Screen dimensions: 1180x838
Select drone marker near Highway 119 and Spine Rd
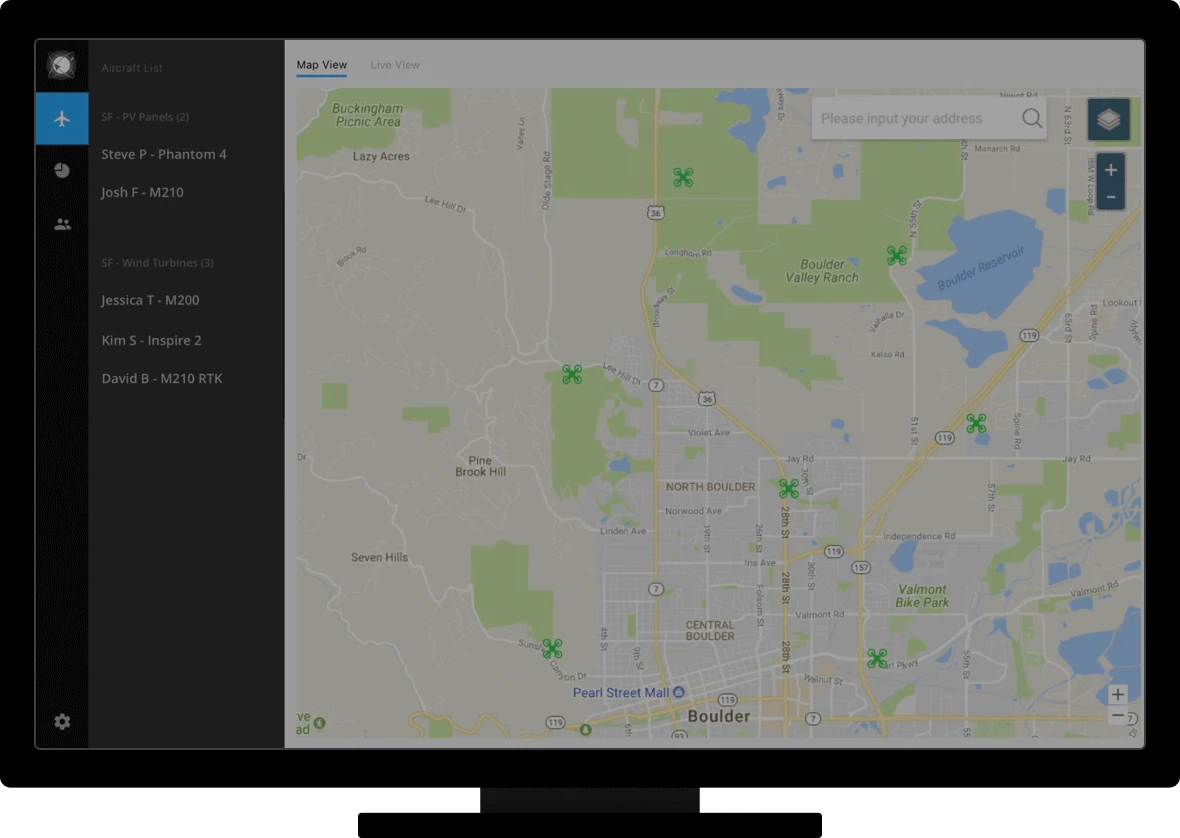pos(976,423)
